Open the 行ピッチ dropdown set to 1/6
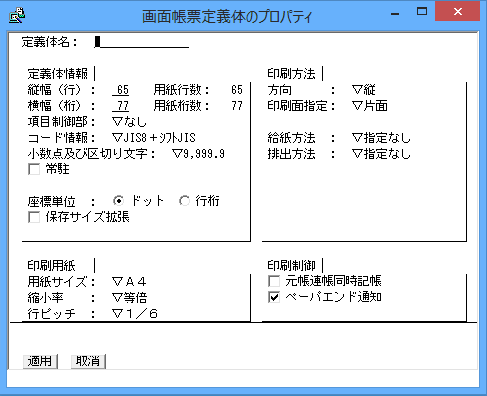 [135, 314]
